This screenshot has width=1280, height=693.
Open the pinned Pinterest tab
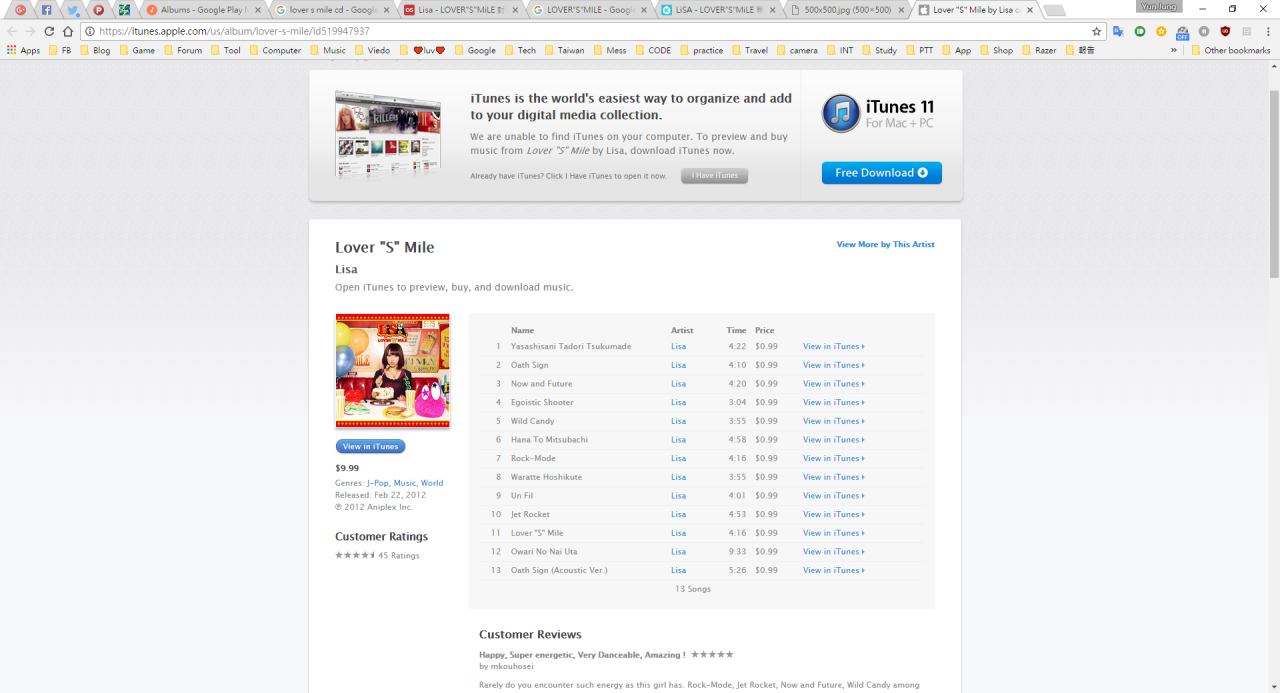(99, 10)
